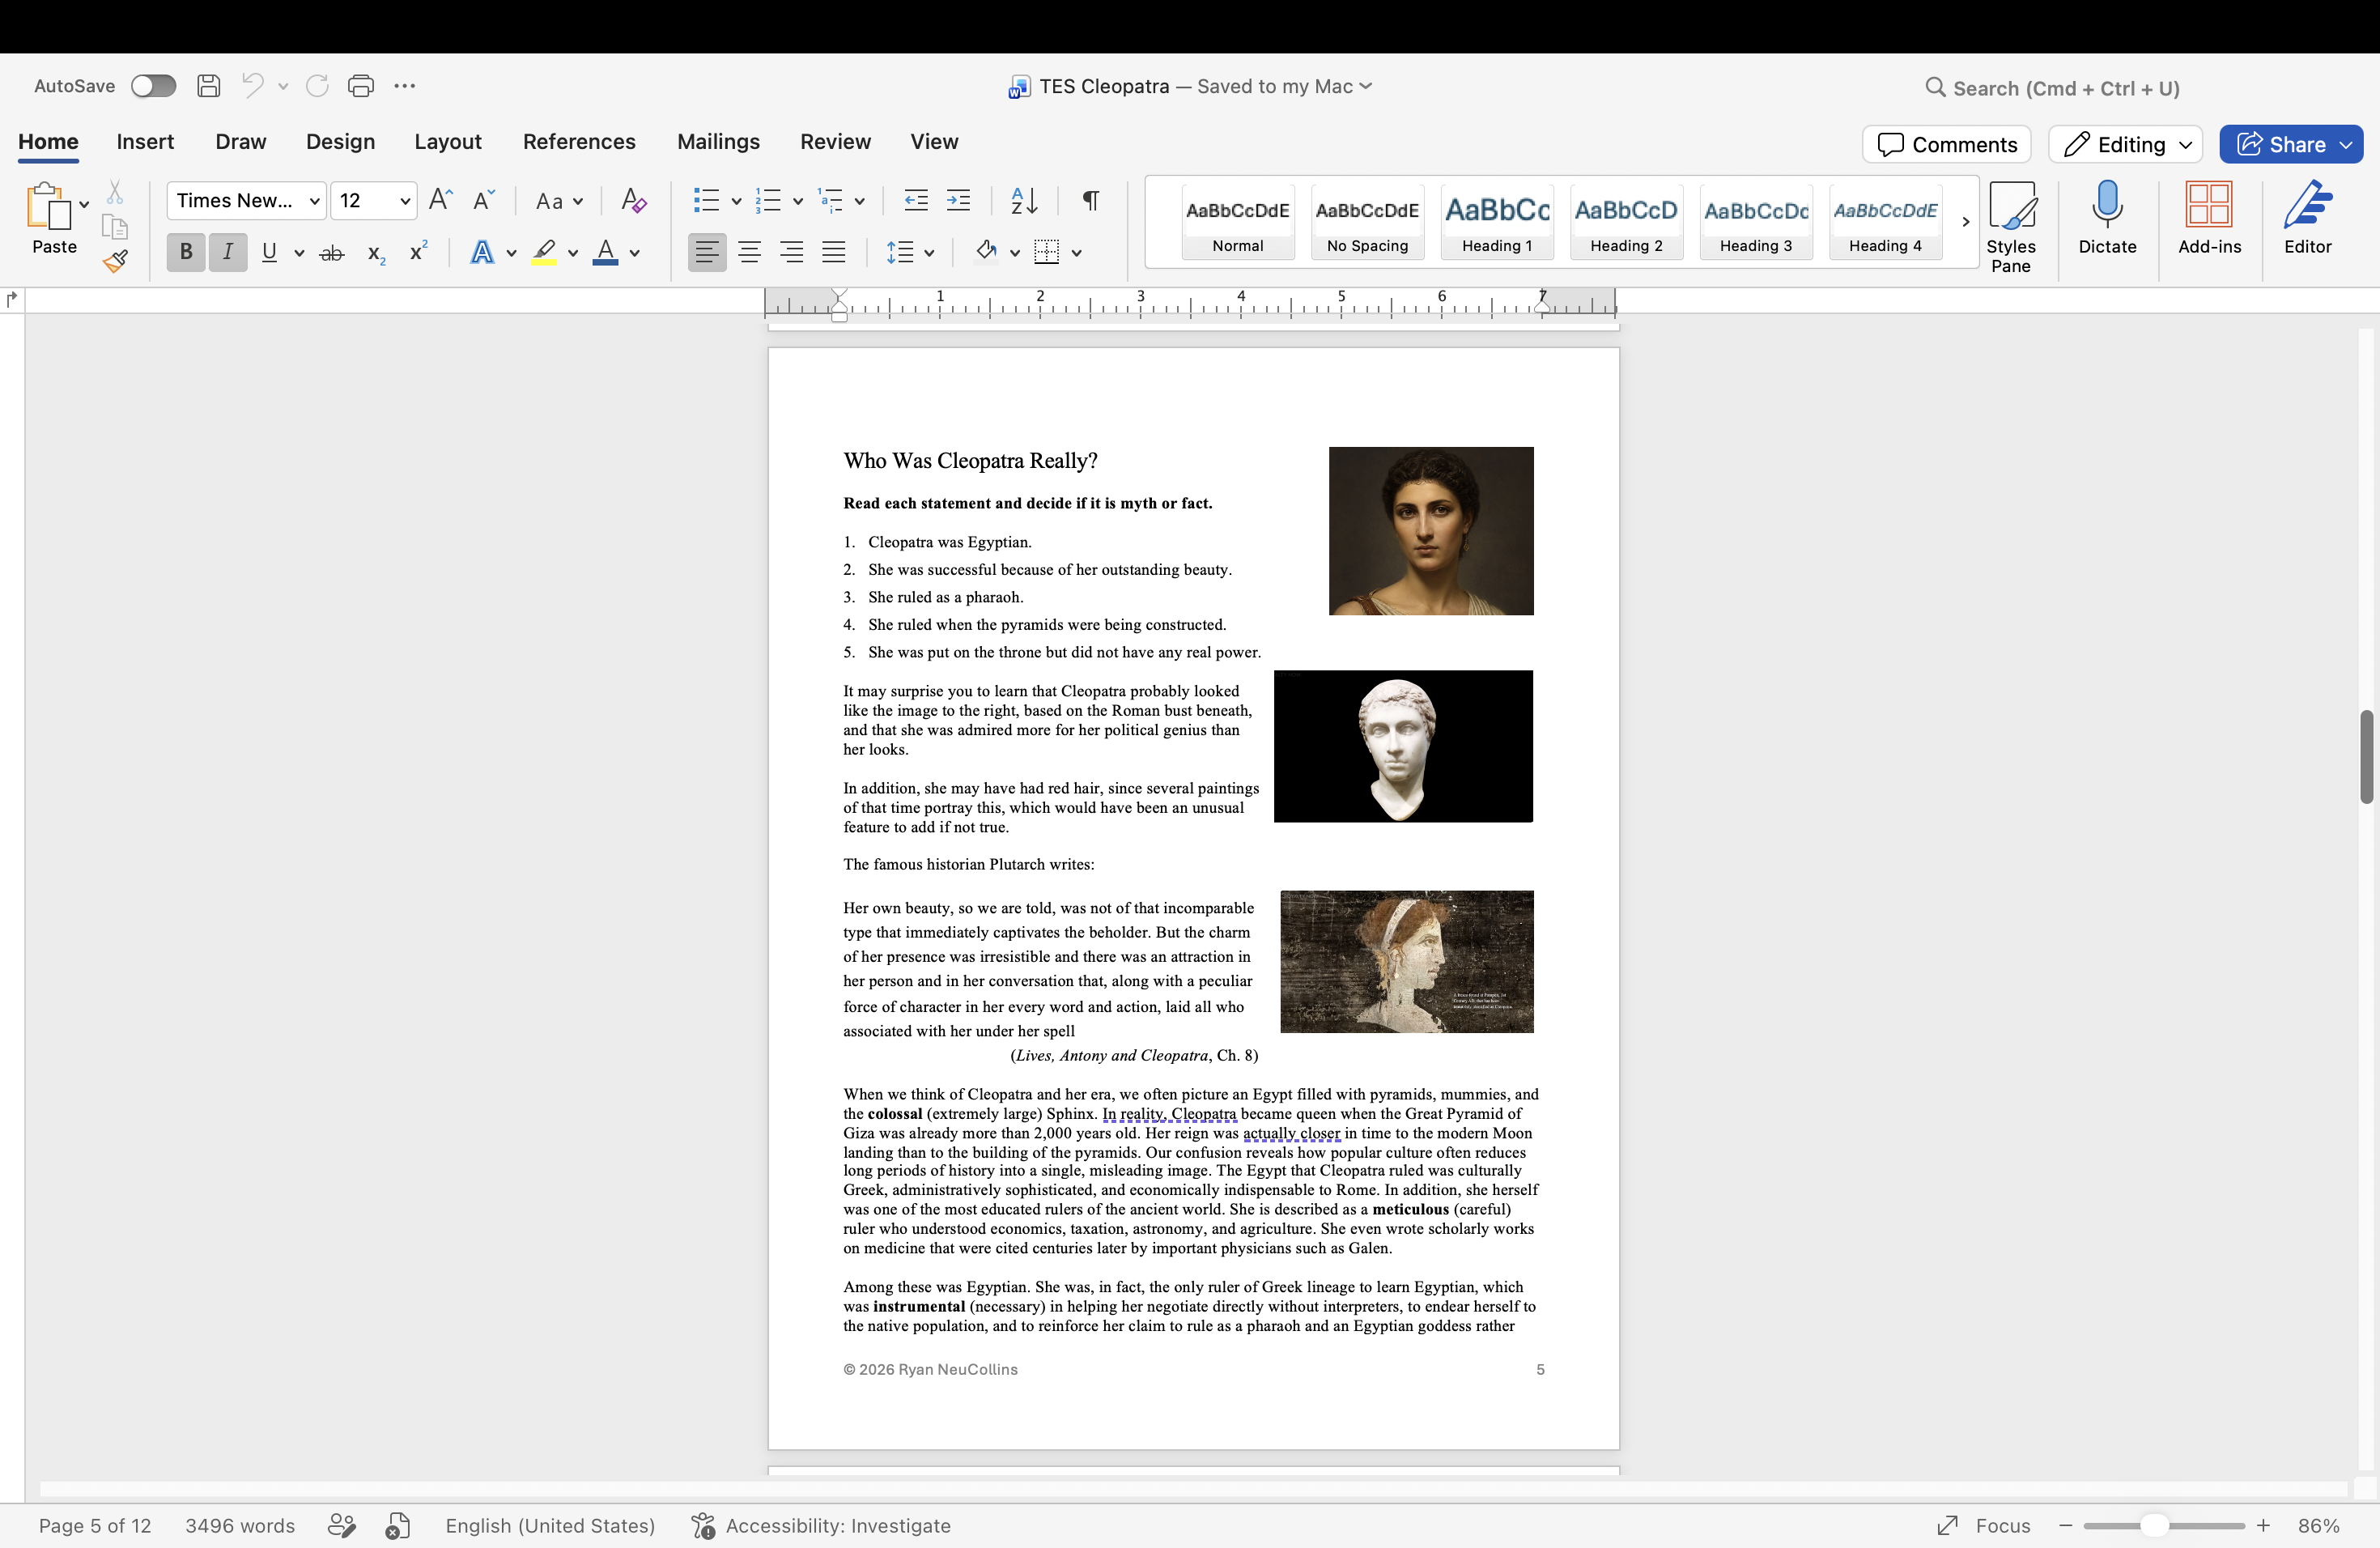Activate the Format Painter brush
This screenshot has height=1548, width=2380.
point(115,262)
